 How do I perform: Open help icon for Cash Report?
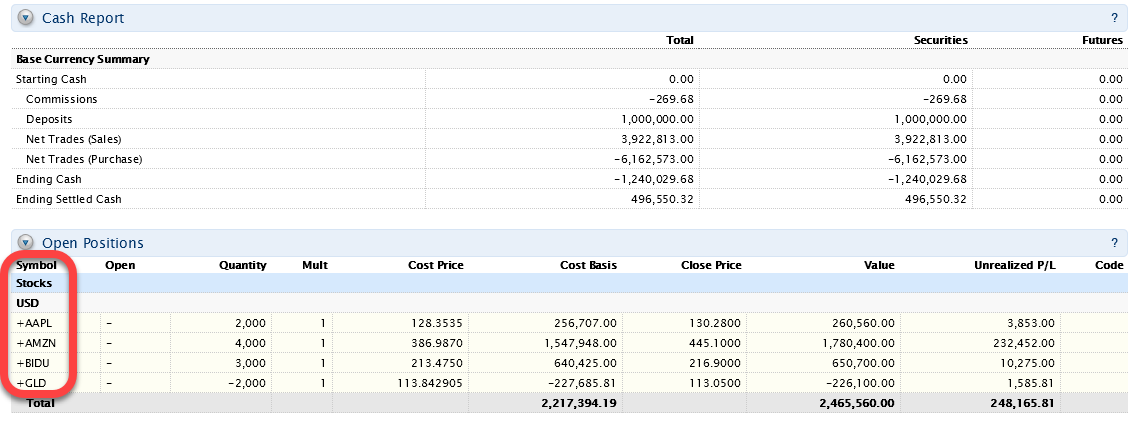[1114, 18]
